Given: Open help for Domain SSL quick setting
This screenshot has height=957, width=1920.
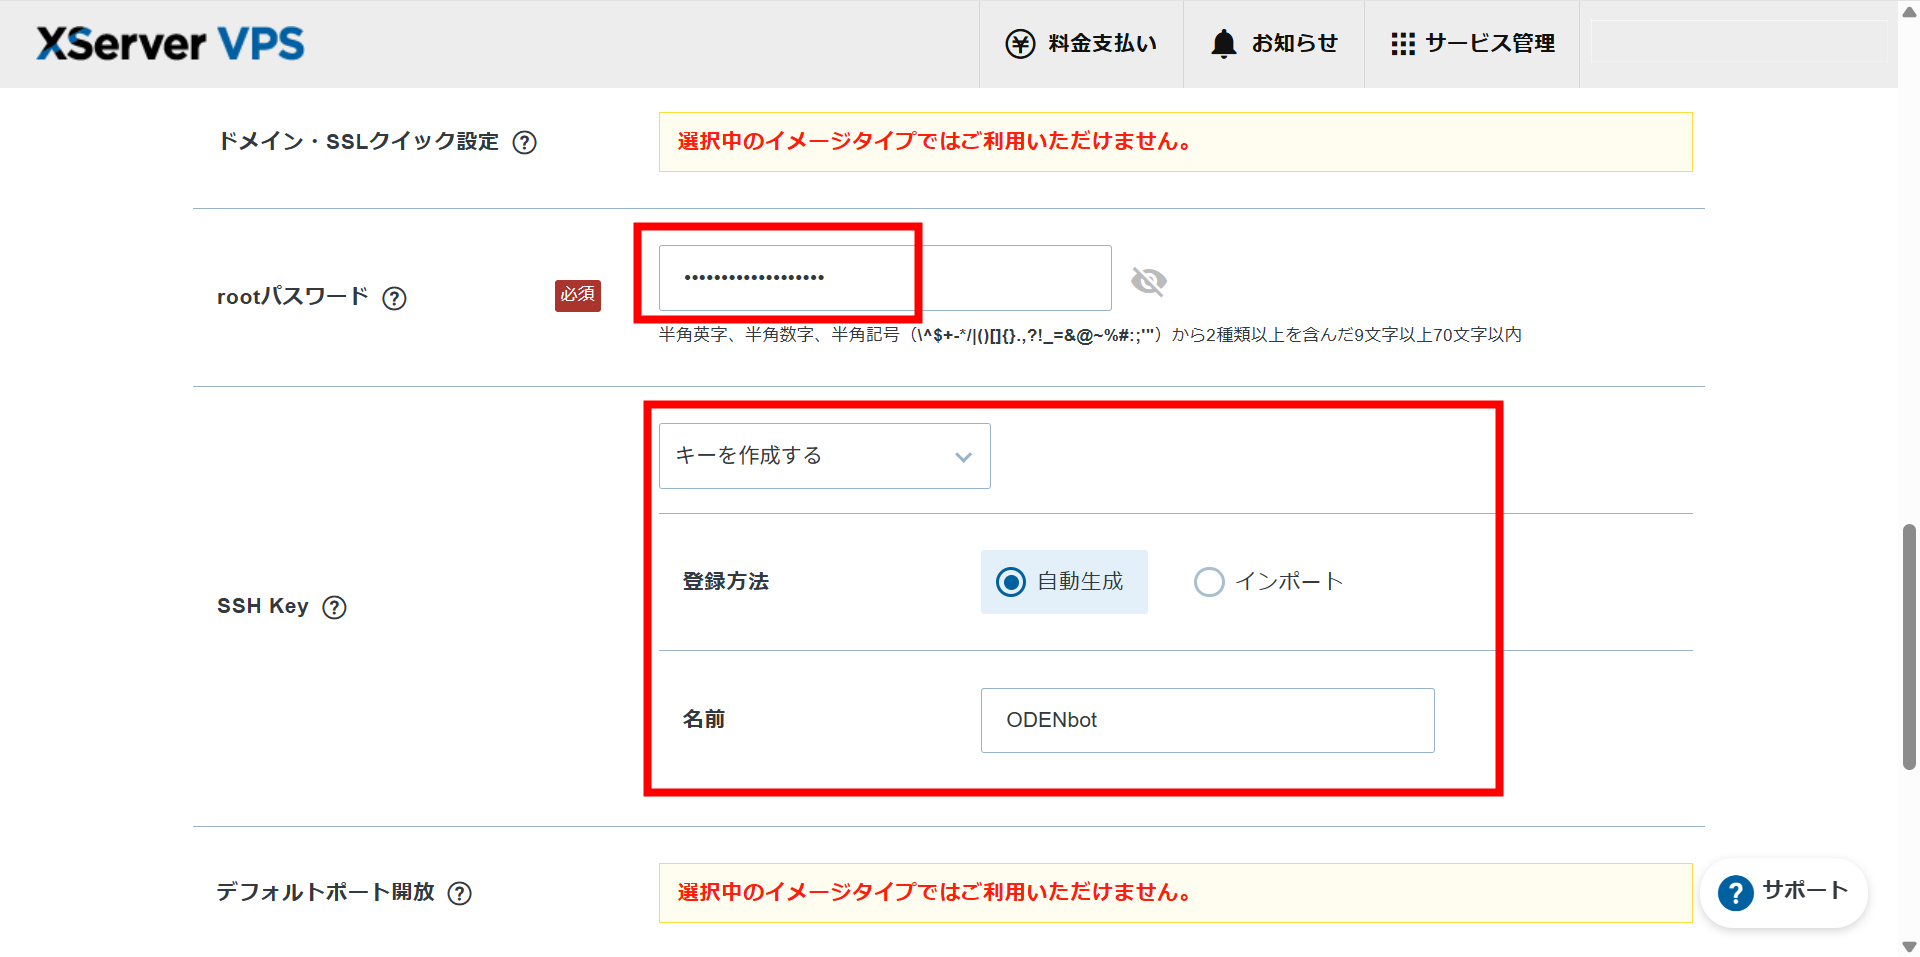Looking at the screenshot, I should (524, 143).
